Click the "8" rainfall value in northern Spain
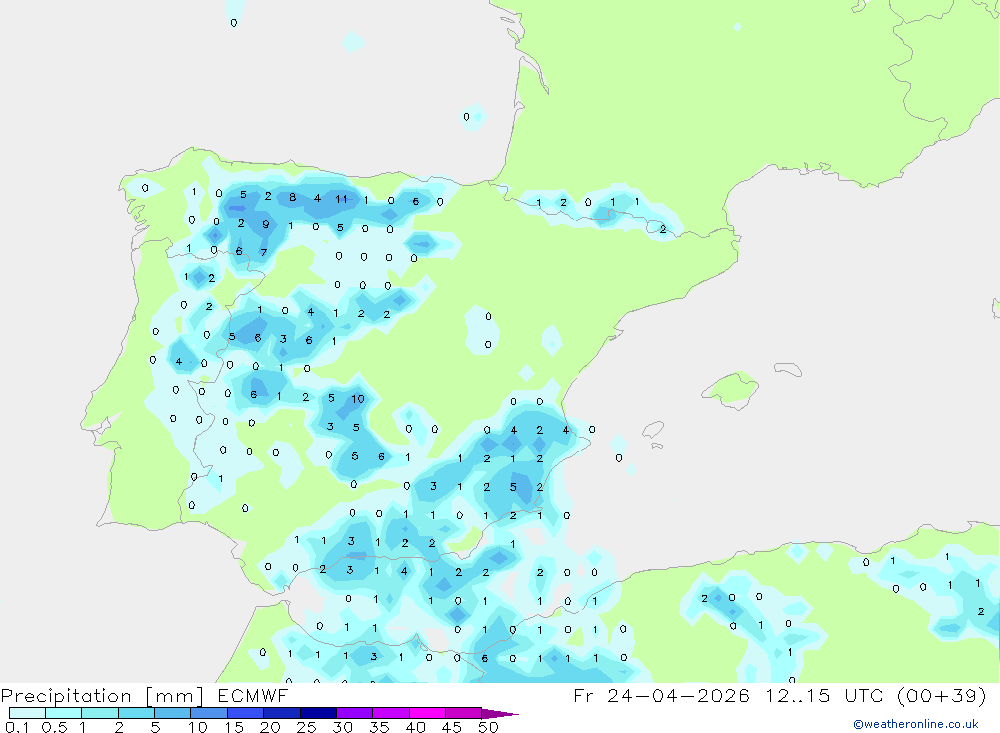This screenshot has width=1000, height=733. pos(292,197)
